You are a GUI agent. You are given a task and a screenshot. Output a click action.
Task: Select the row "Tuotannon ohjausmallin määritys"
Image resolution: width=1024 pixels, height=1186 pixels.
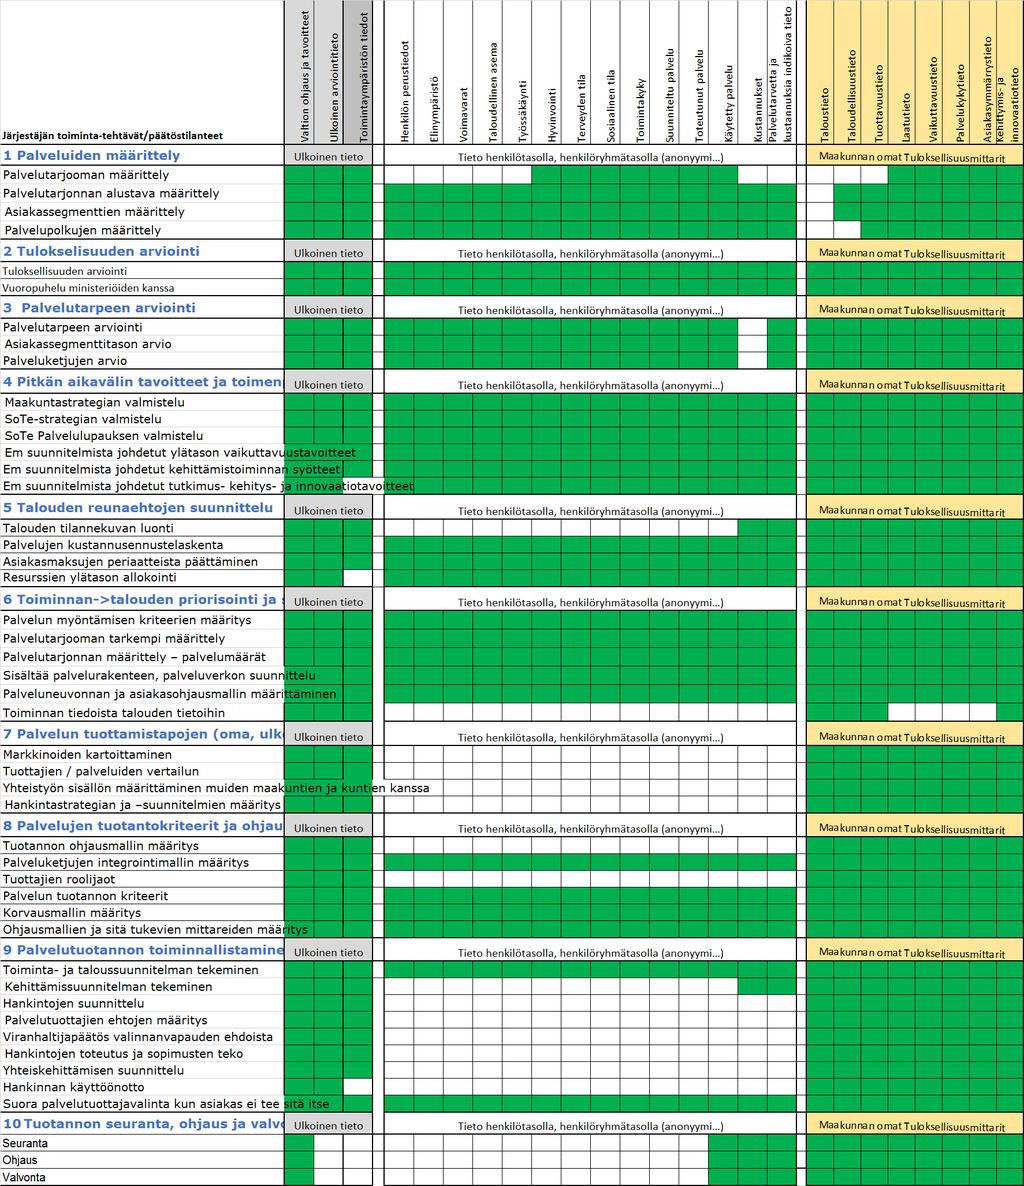click(101, 846)
